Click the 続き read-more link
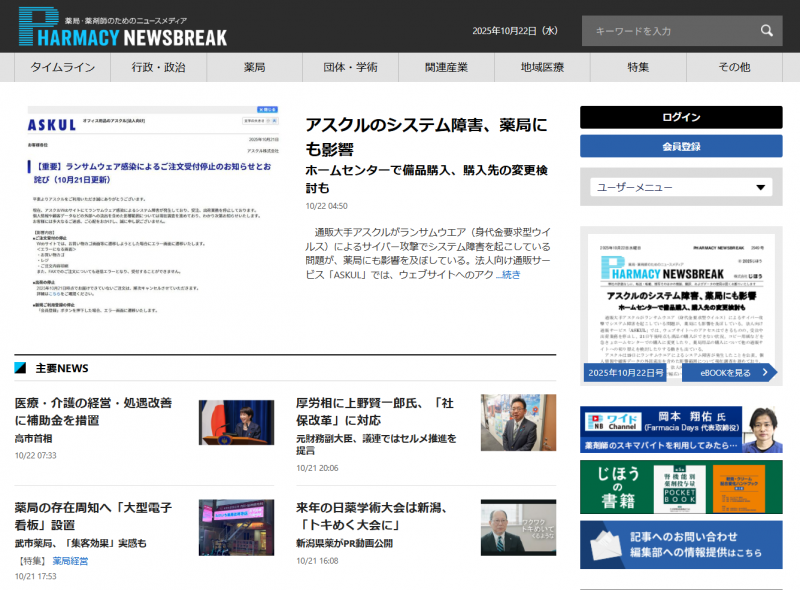 510,274
